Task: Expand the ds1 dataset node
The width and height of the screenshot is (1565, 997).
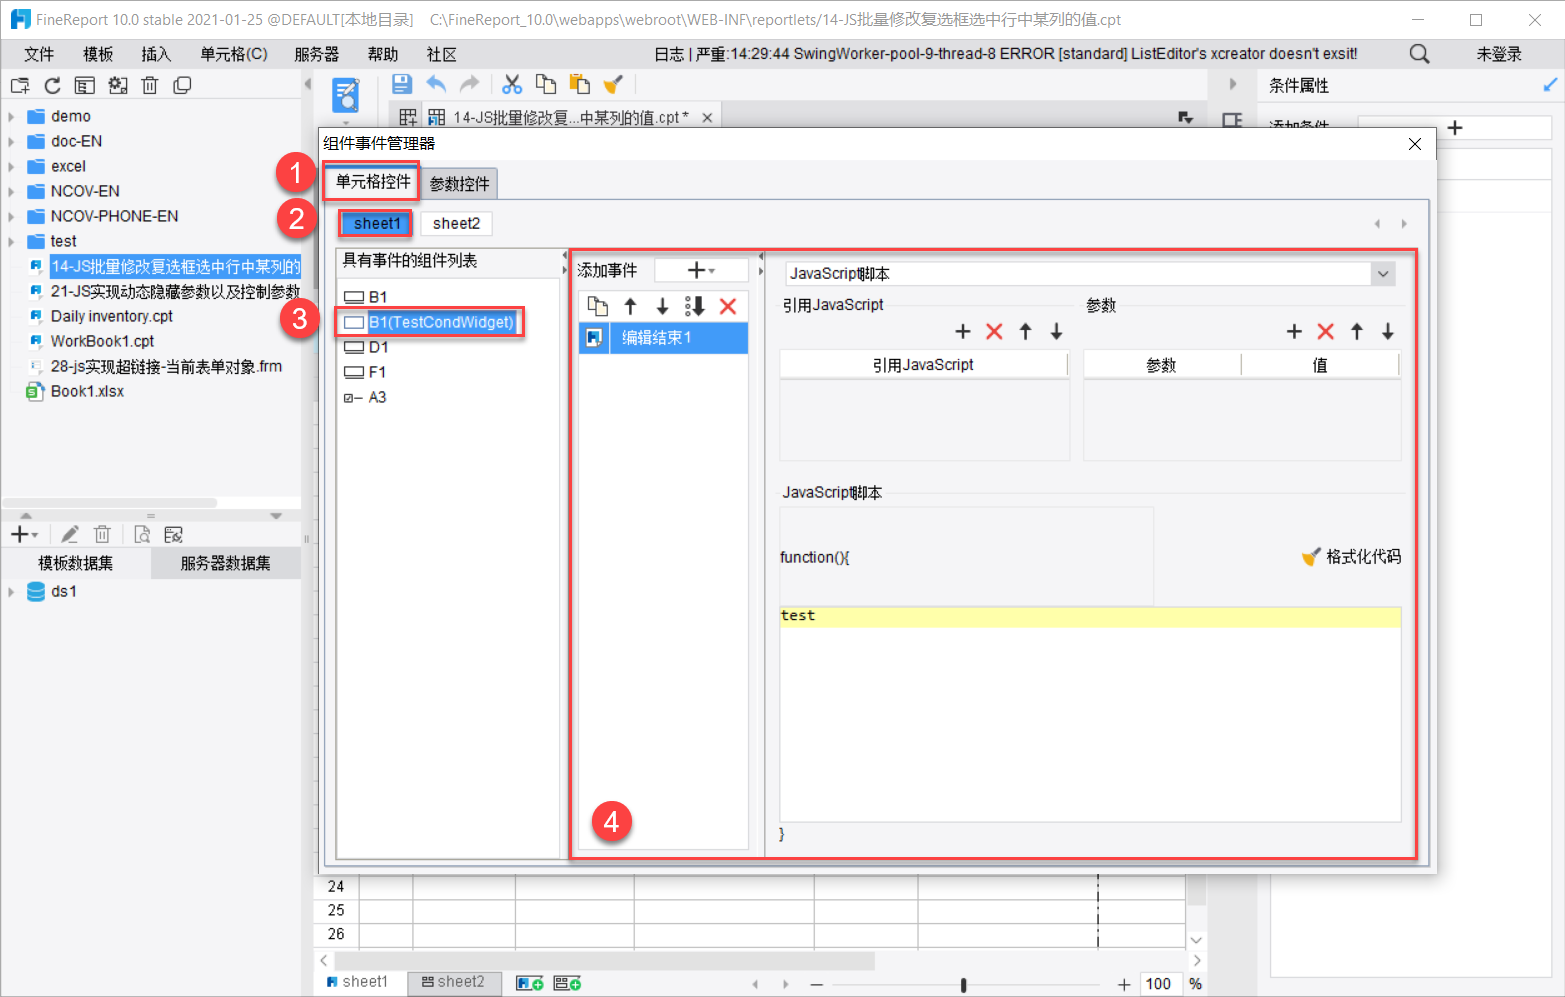Action: 11,592
